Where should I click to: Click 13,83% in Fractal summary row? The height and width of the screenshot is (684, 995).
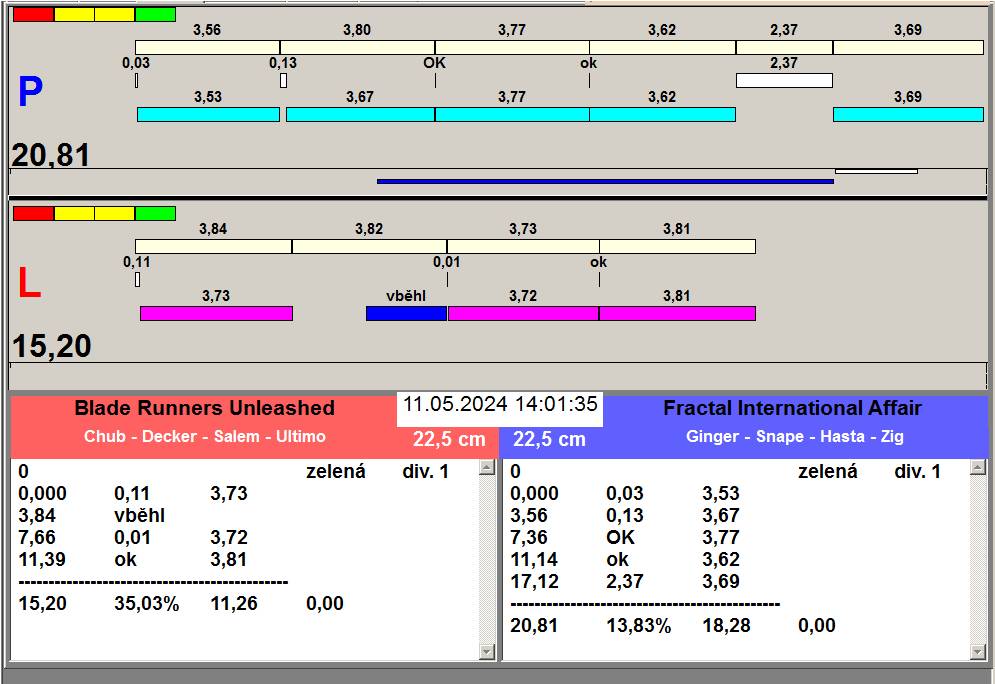click(x=638, y=626)
